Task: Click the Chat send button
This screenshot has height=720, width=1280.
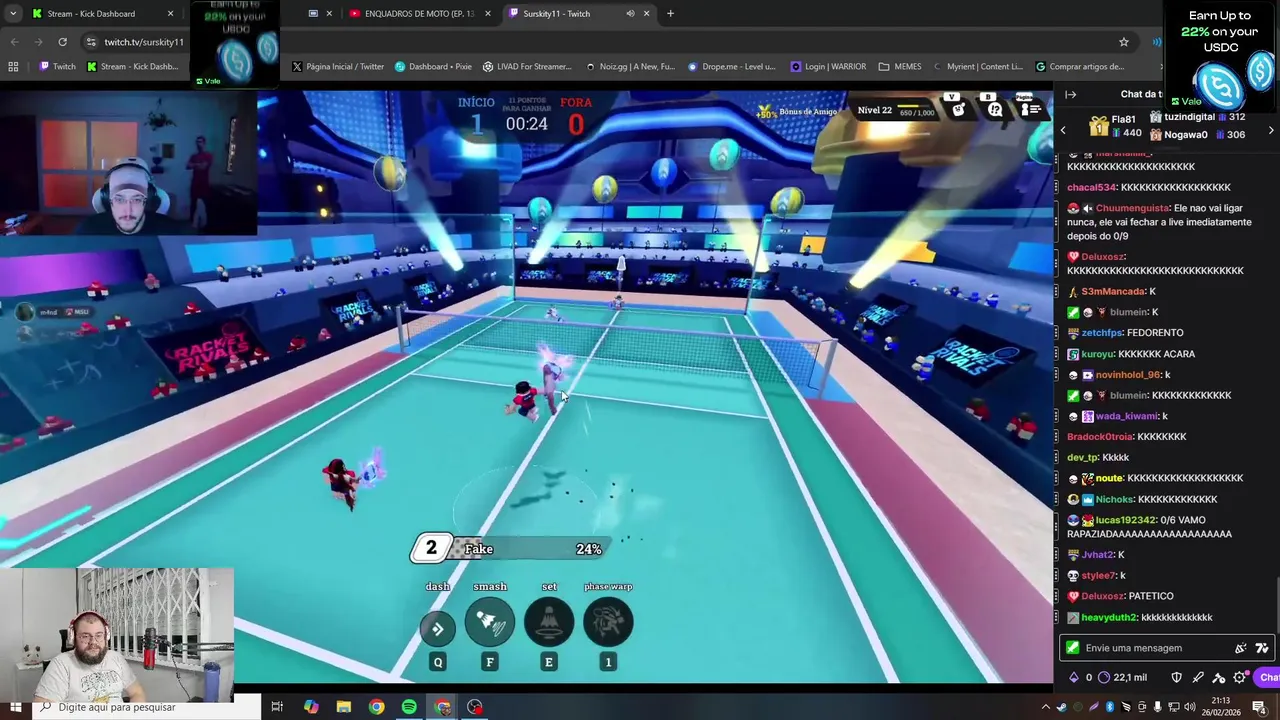Action: [x=1269, y=678]
